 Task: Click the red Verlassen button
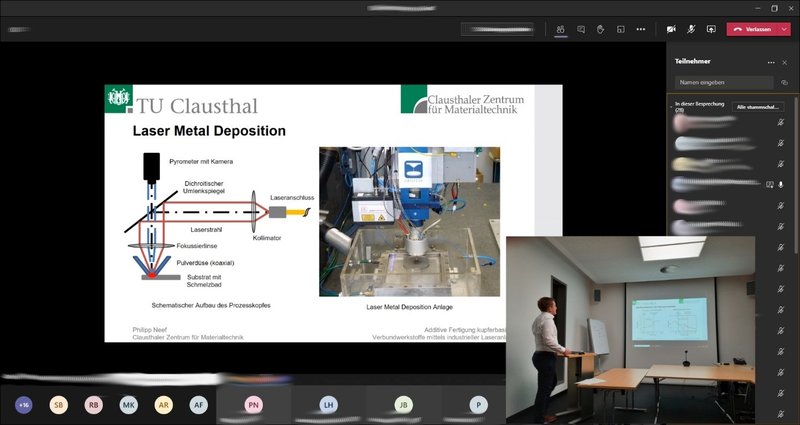pos(753,29)
